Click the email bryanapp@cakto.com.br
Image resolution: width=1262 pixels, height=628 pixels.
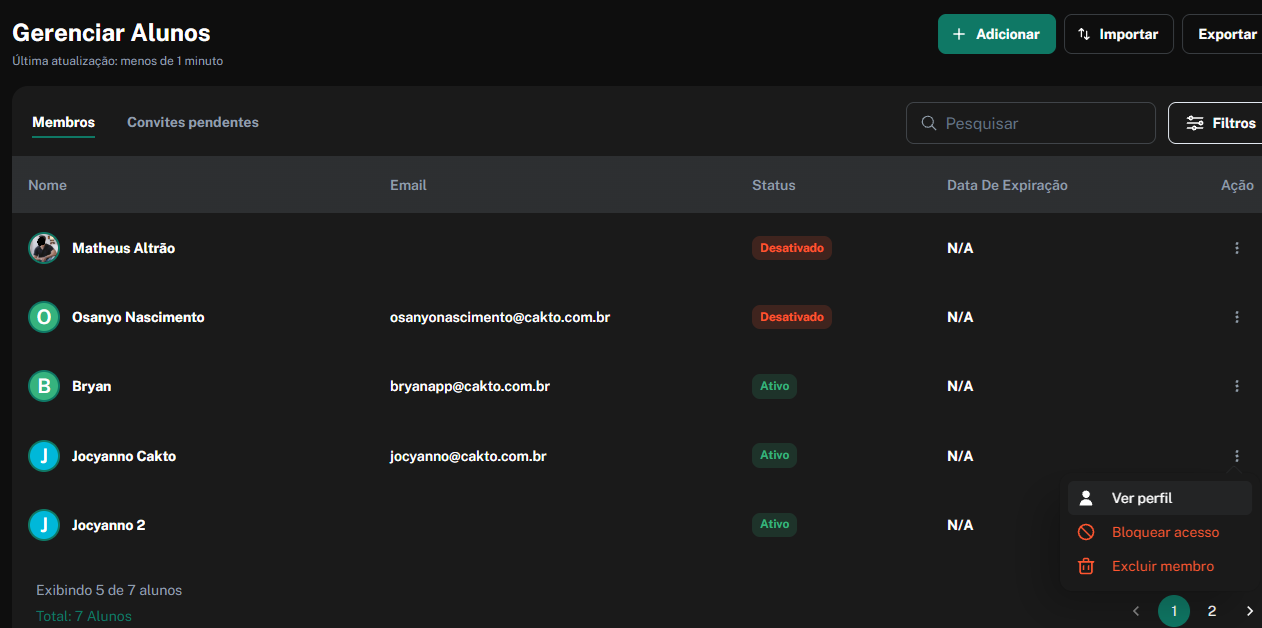tap(470, 386)
